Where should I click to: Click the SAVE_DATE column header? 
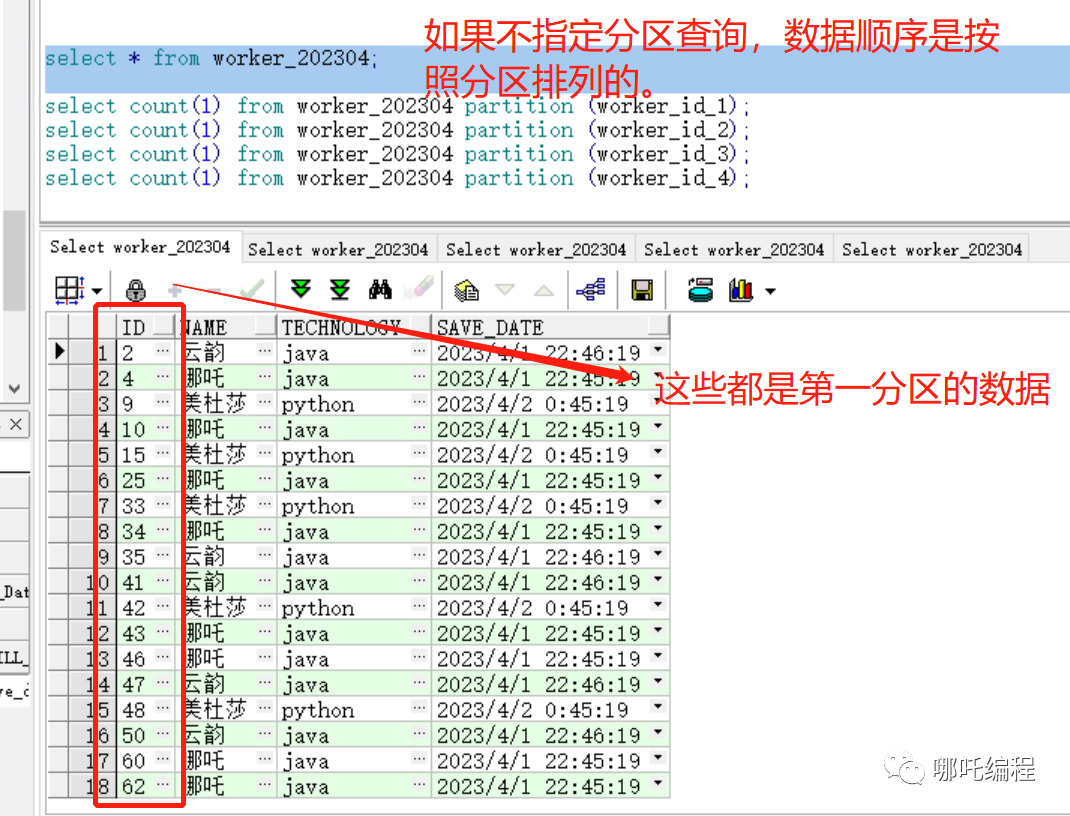[x=490, y=327]
